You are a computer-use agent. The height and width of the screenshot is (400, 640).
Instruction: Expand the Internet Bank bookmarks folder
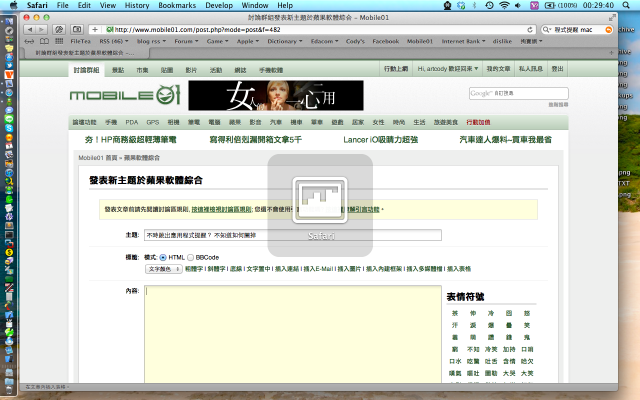(x=463, y=41)
